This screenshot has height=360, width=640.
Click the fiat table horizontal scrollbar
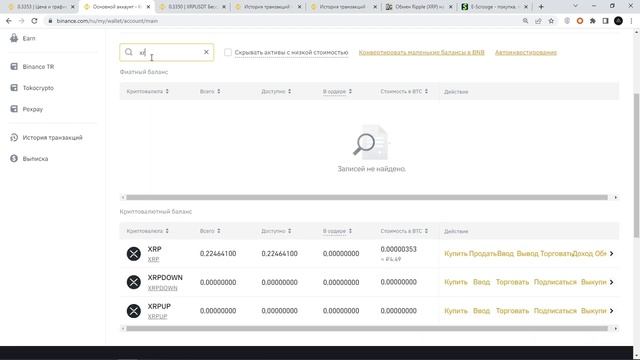367,197
